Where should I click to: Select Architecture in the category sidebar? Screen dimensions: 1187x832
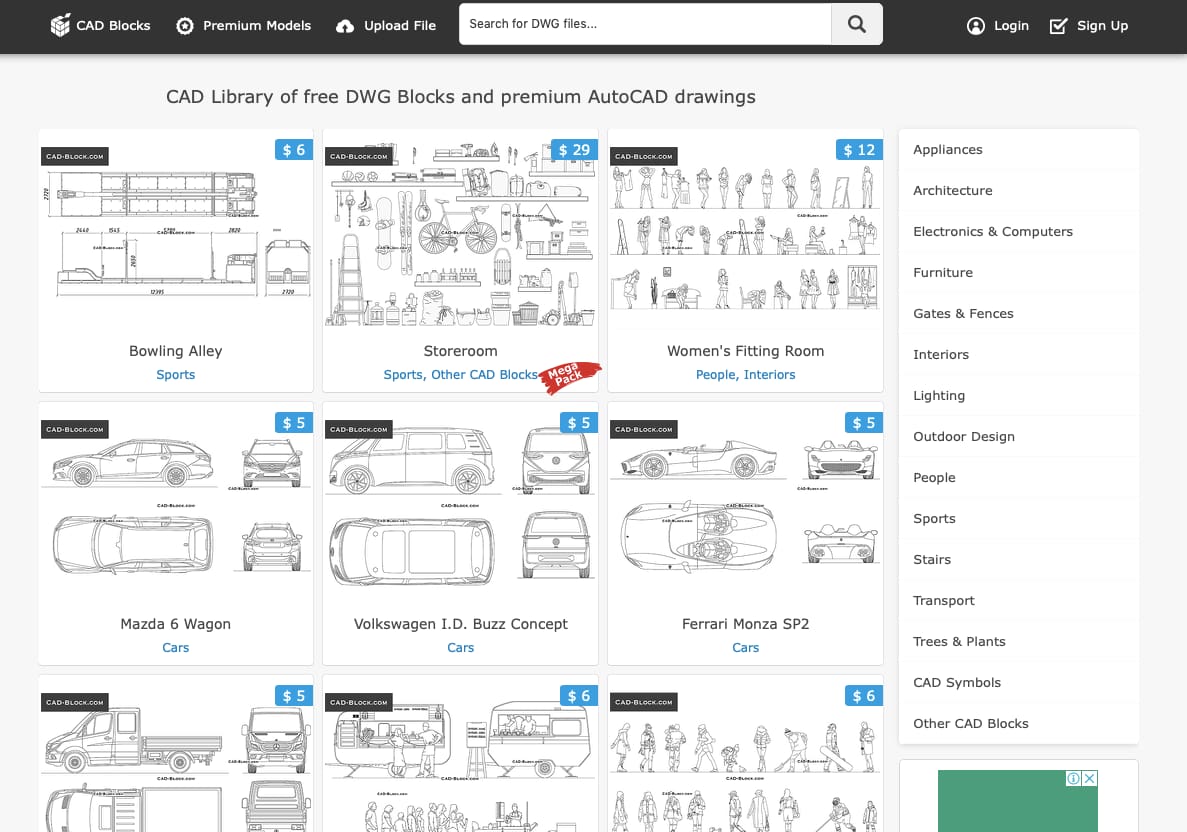[x=1019, y=191]
